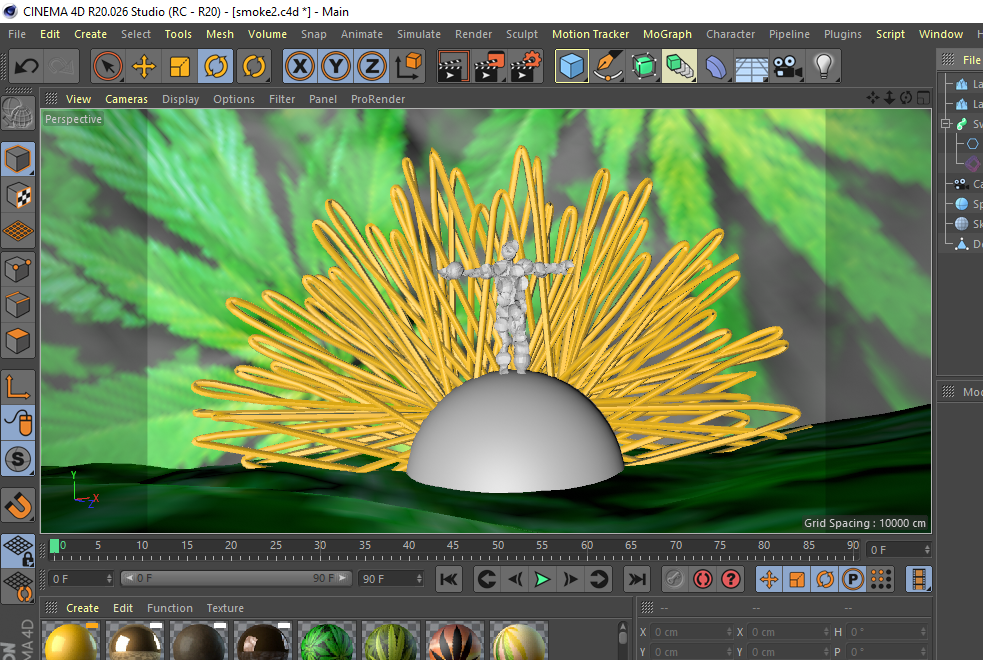The width and height of the screenshot is (983, 660).
Task: Open material manager Texture menu
Action: coord(225,608)
